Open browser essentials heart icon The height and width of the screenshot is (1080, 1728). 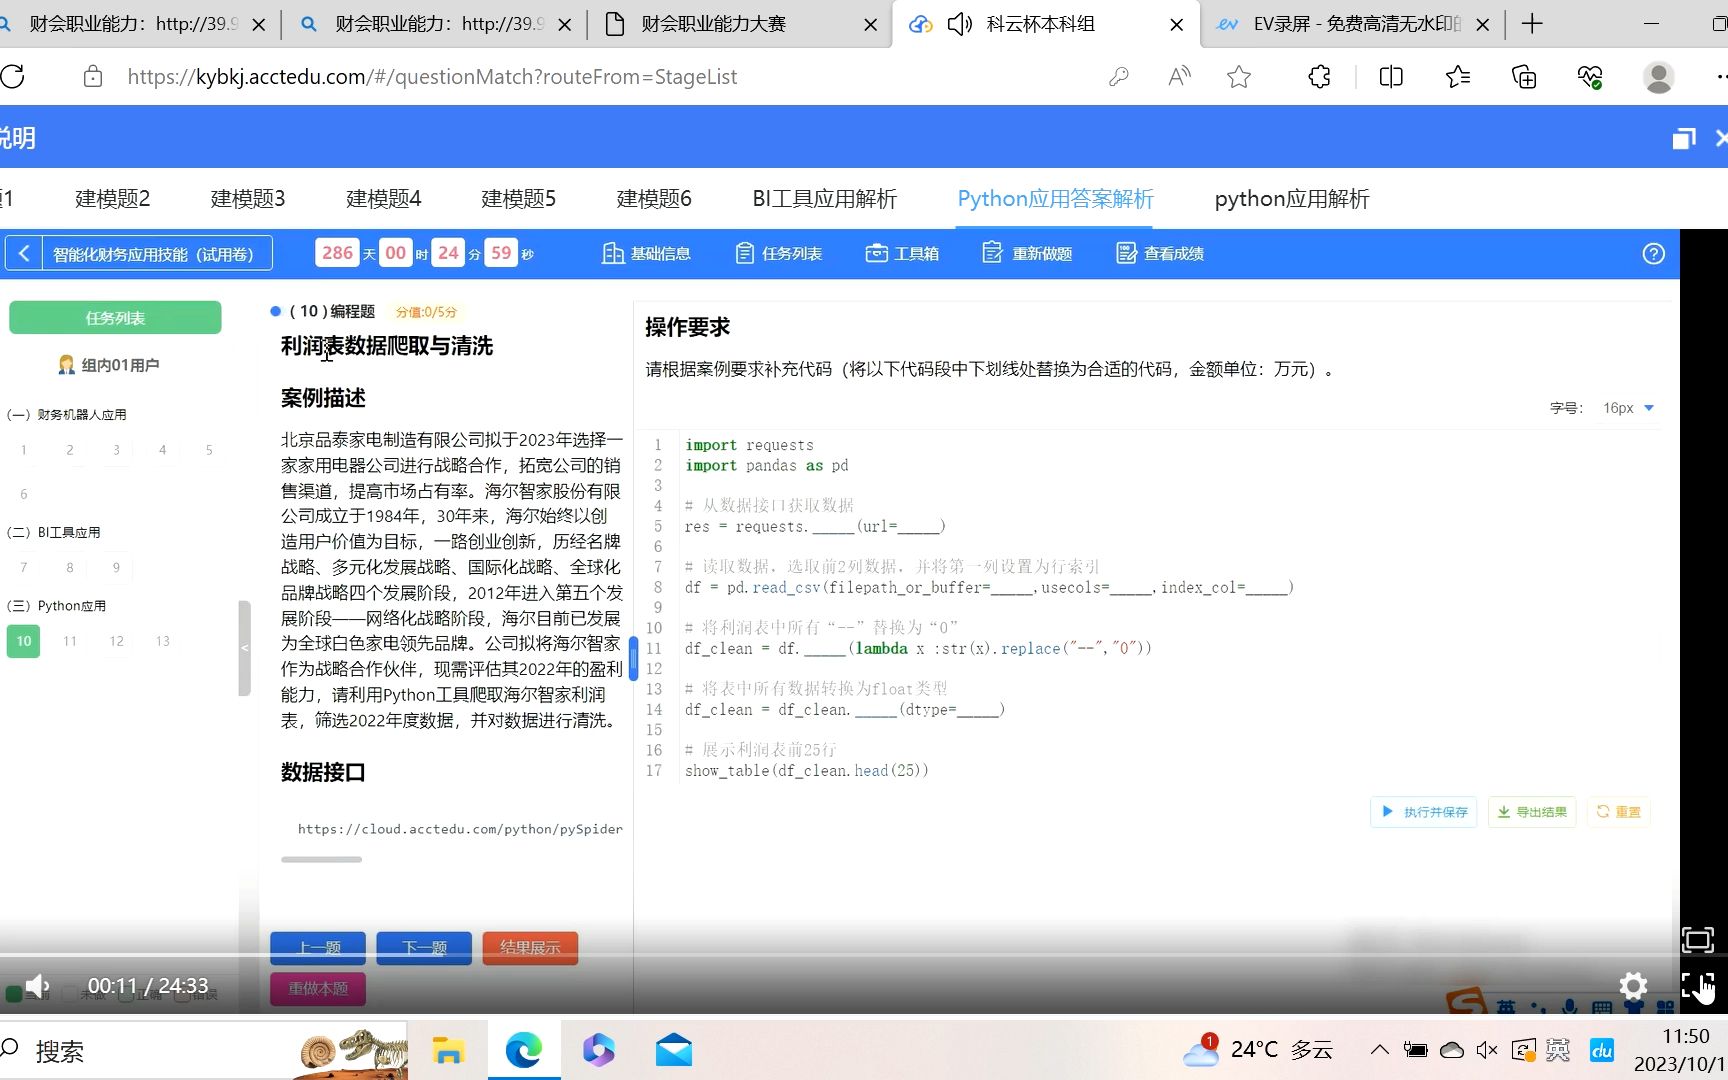click(1590, 77)
